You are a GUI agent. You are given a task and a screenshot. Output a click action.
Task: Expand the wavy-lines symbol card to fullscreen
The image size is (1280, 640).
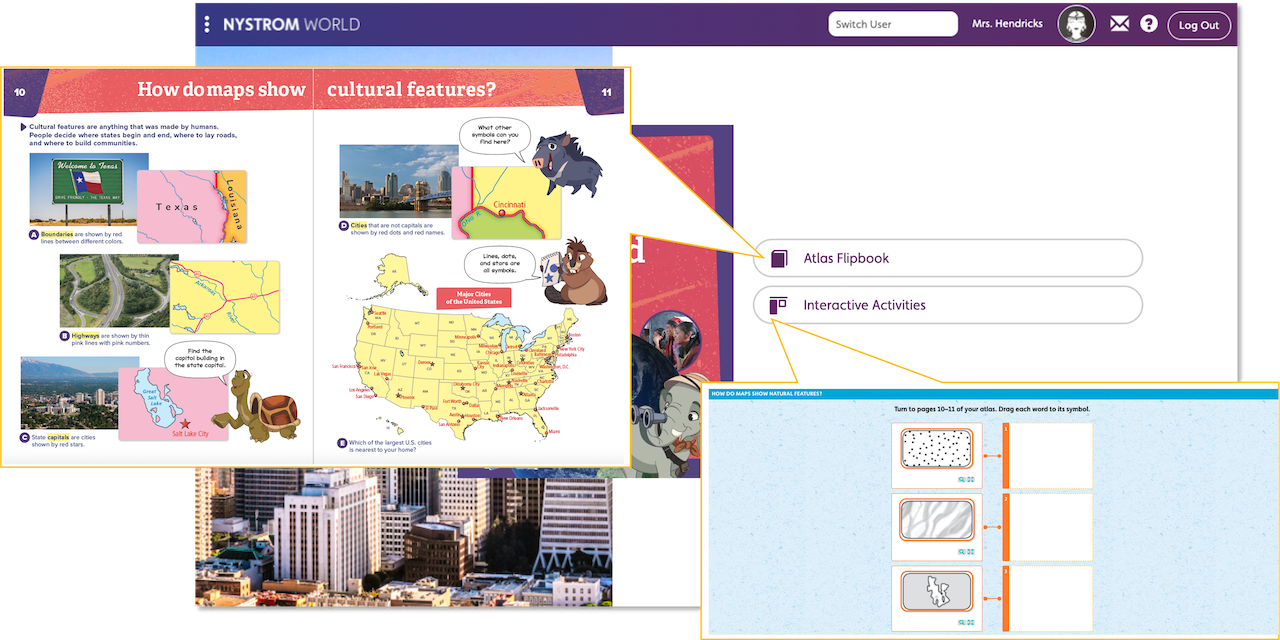(970, 551)
